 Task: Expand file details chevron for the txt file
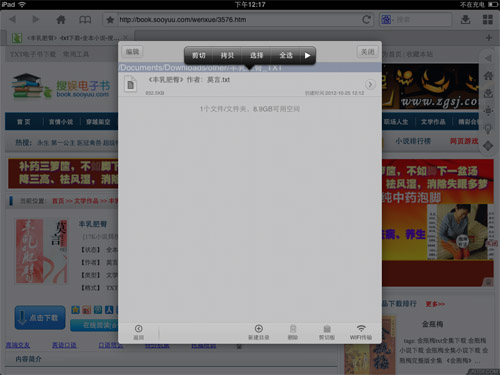point(370,84)
